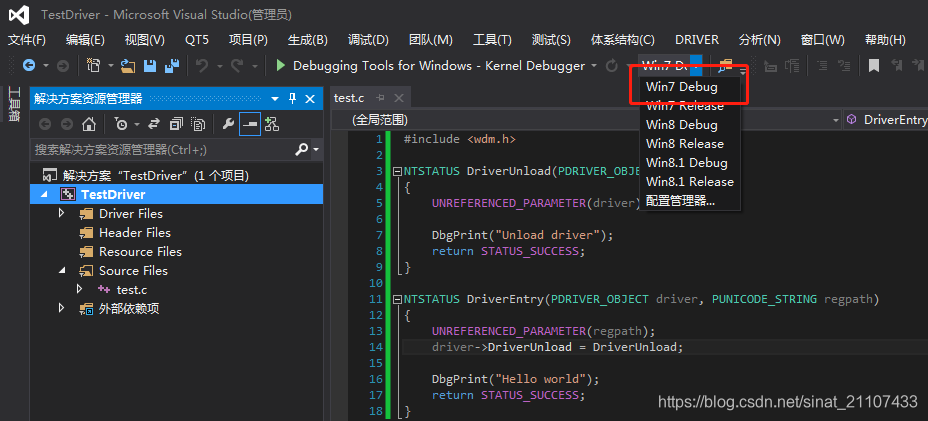This screenshot has height=421, width=928.
Task: Toggle pin on the test.c tab
Action: tap(381, 98)
